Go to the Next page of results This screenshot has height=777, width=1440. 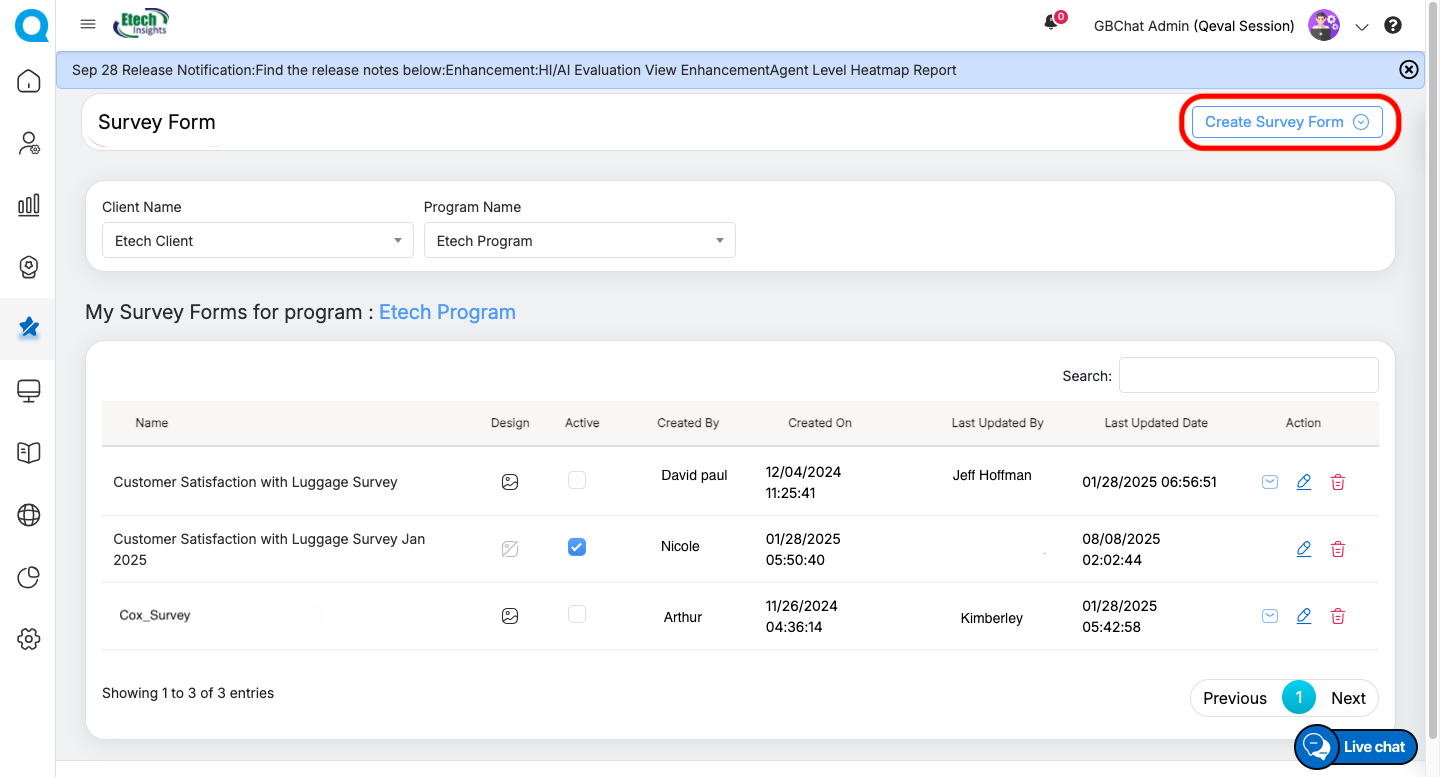1347,698
